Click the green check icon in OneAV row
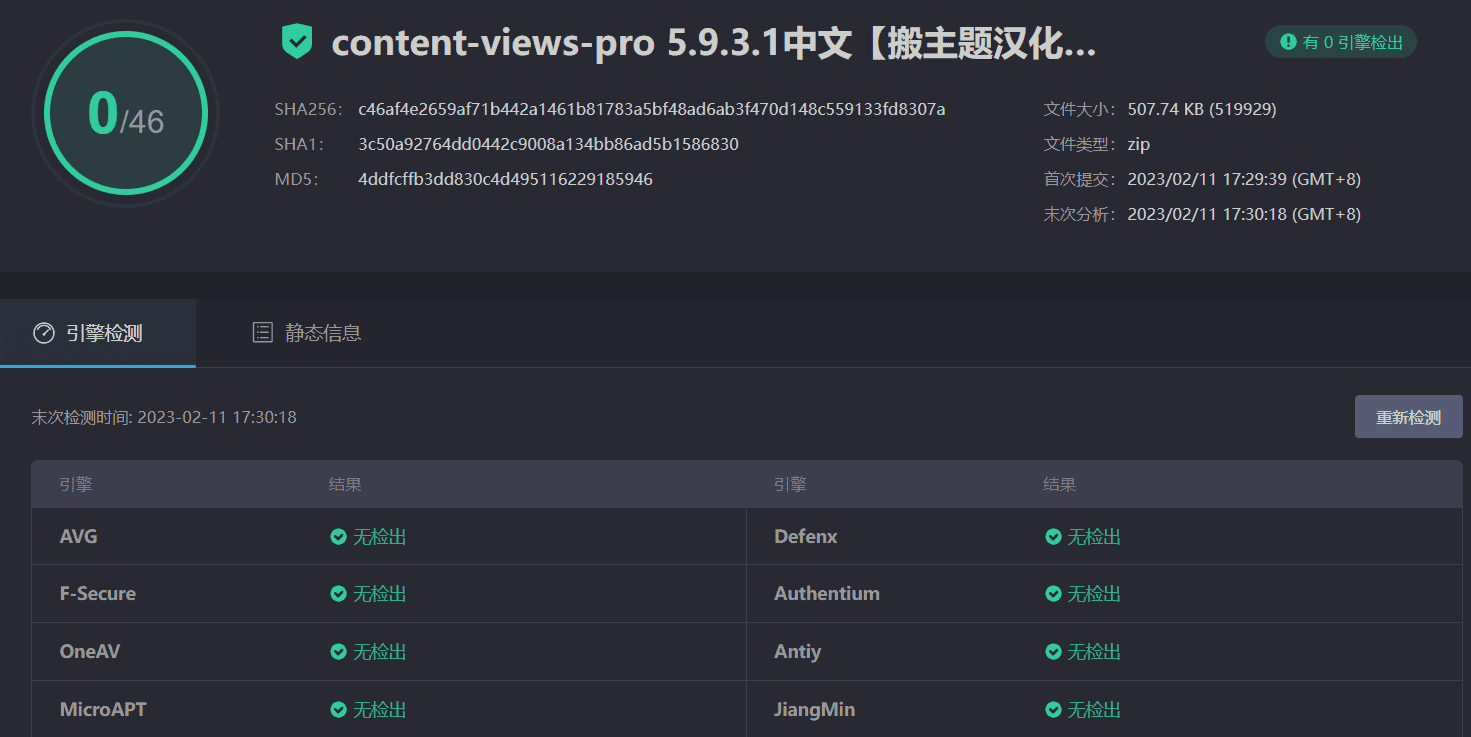Viewport: 1471px width, 737px height. (339, 652)
